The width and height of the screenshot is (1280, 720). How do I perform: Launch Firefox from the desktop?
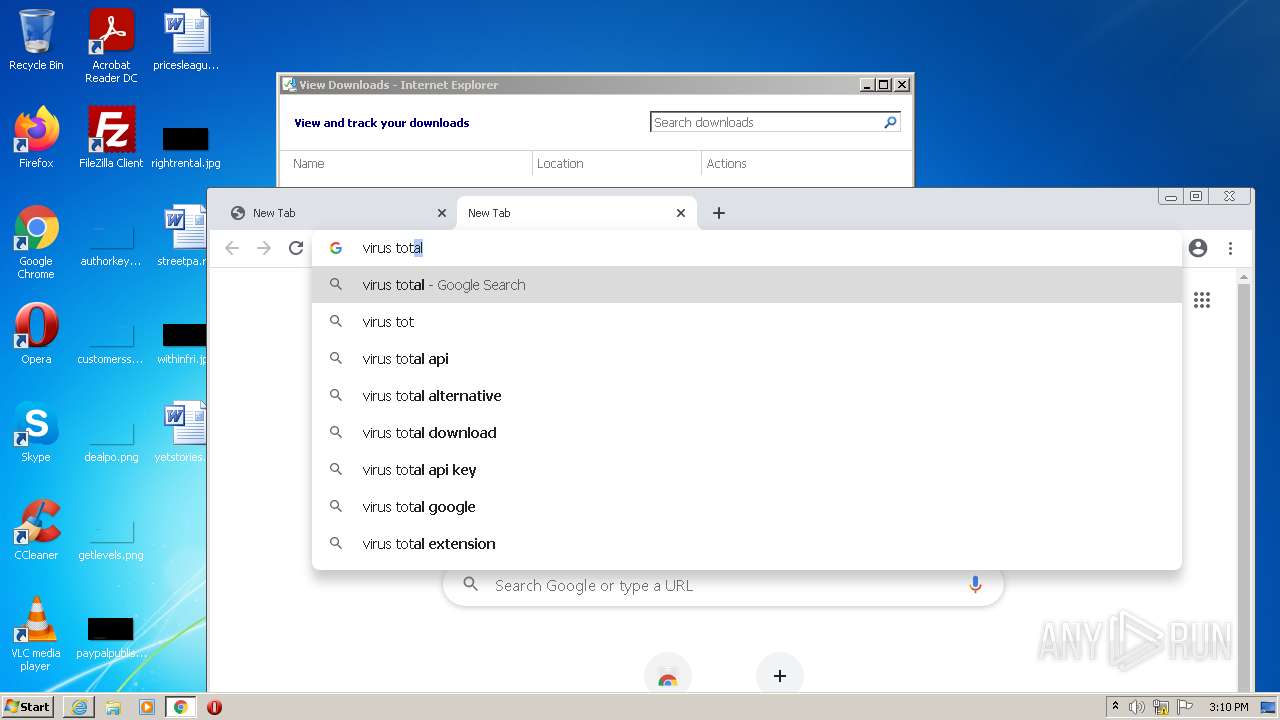[x=36, y=138]
